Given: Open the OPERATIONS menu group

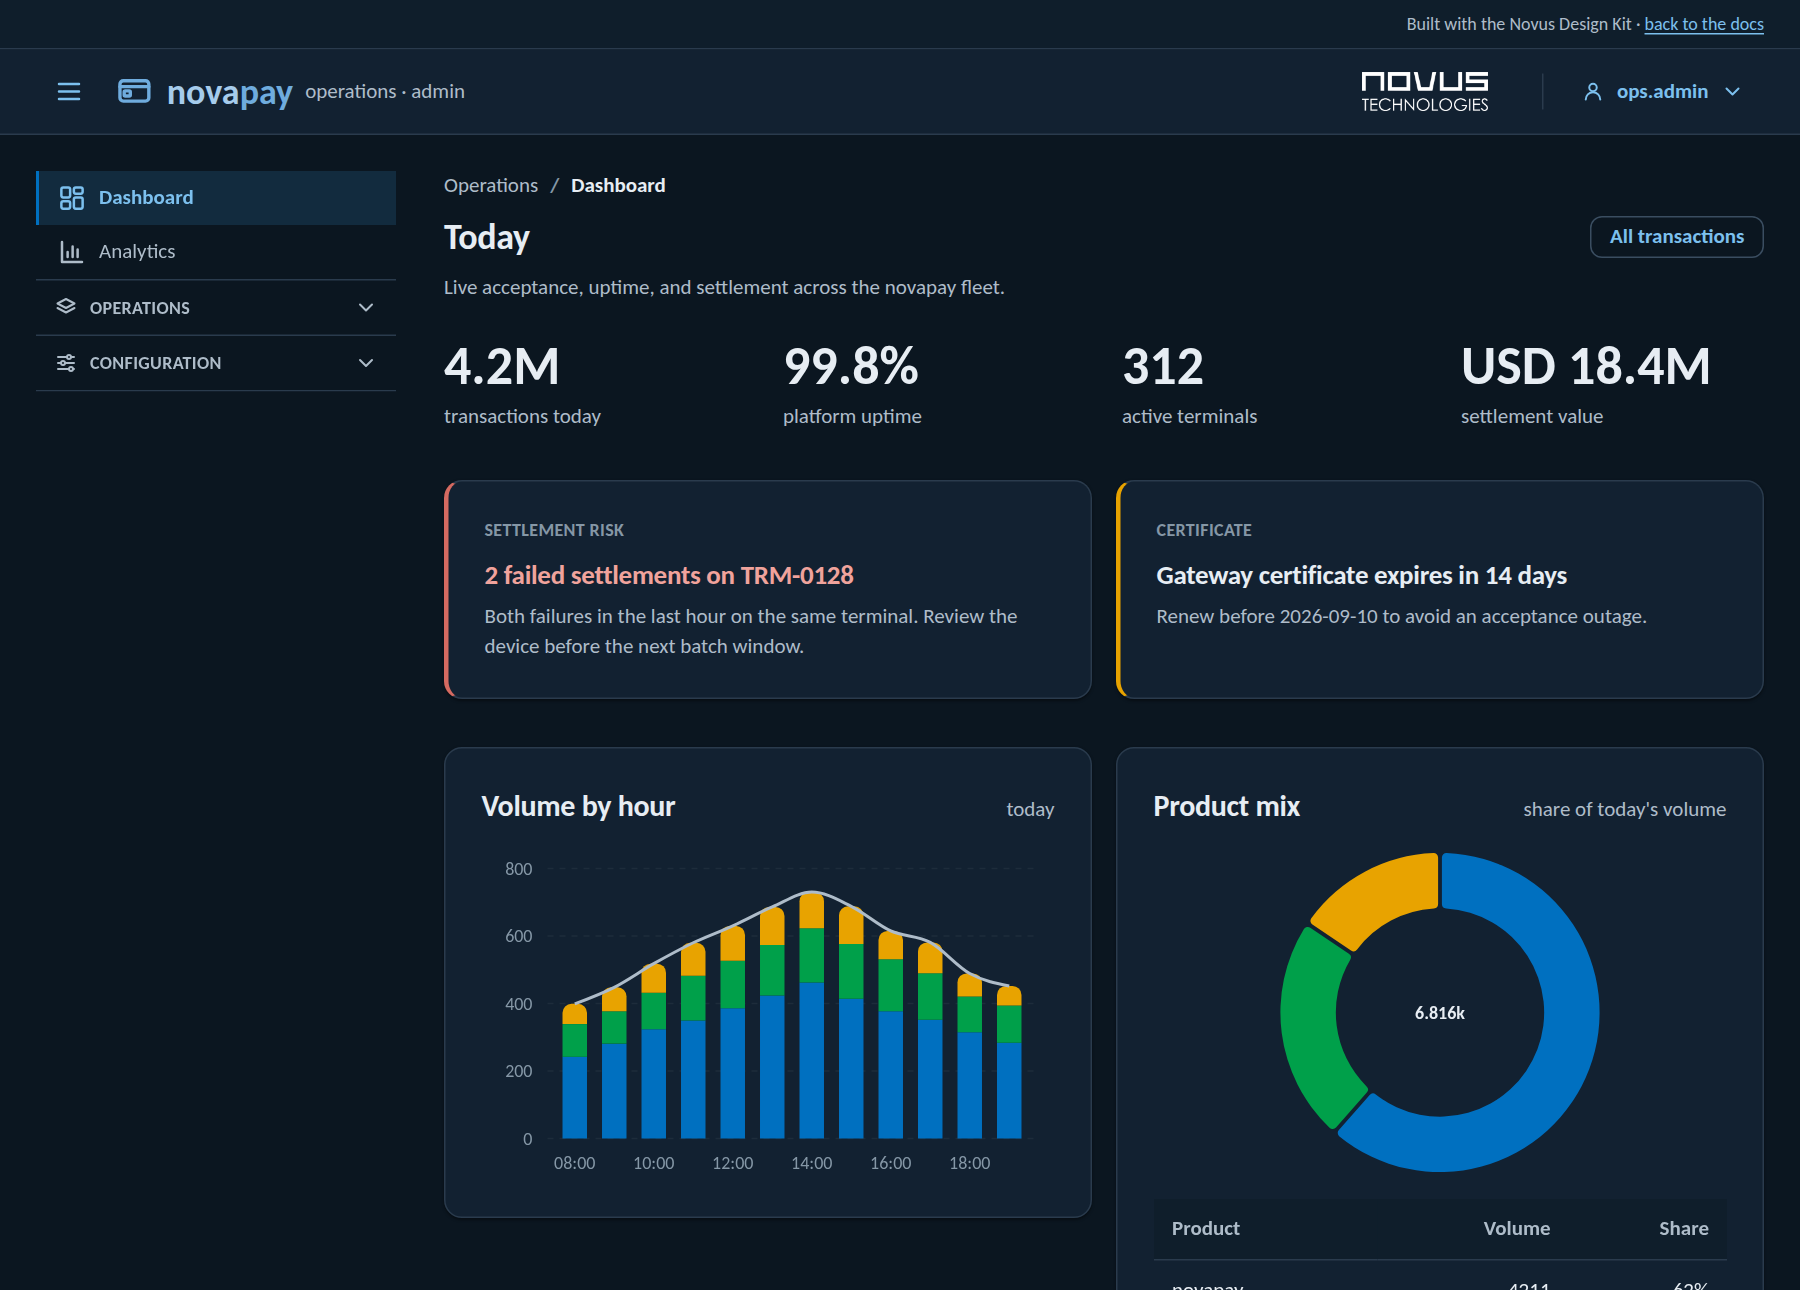Looking at the screenshot, I should (216, 307).
